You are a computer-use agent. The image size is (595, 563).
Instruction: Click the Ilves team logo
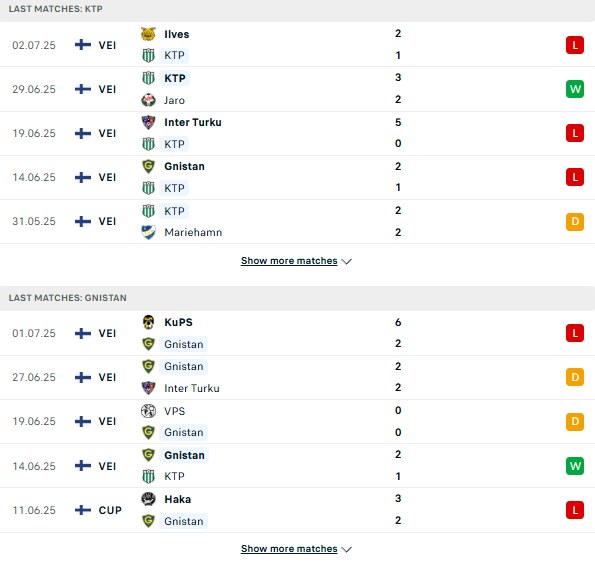point(148,34)
